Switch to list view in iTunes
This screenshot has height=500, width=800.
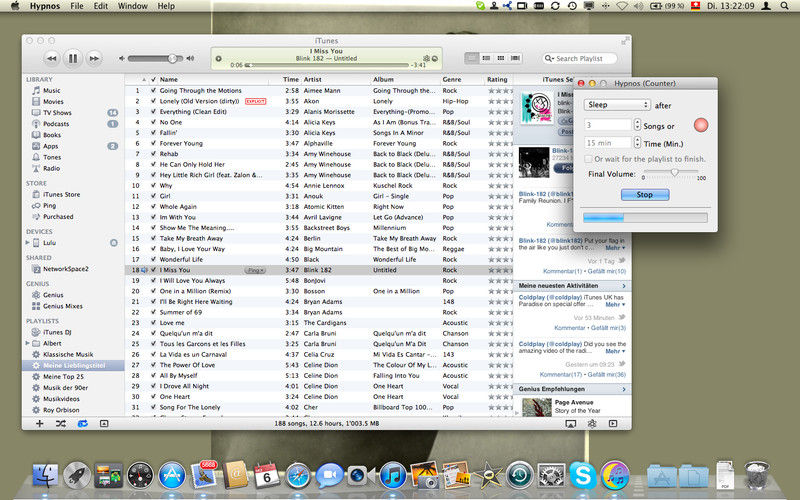[472, 58]
